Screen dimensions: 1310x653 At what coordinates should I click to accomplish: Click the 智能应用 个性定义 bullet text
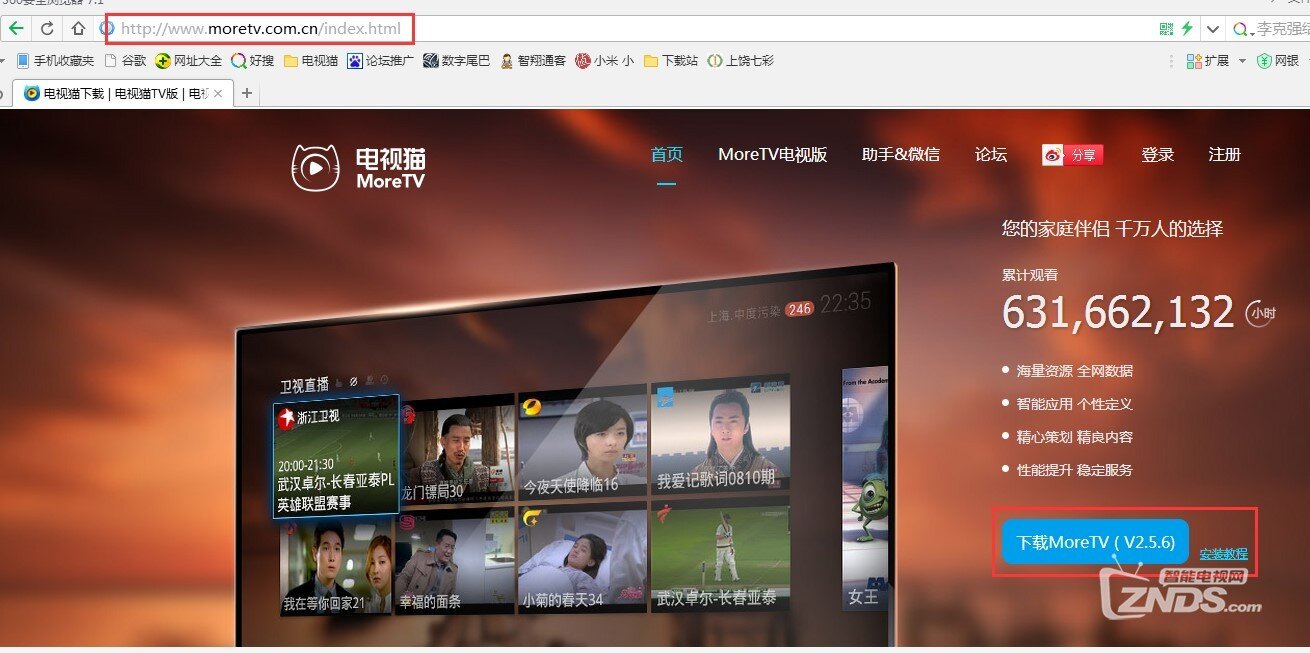point(1074,404)
